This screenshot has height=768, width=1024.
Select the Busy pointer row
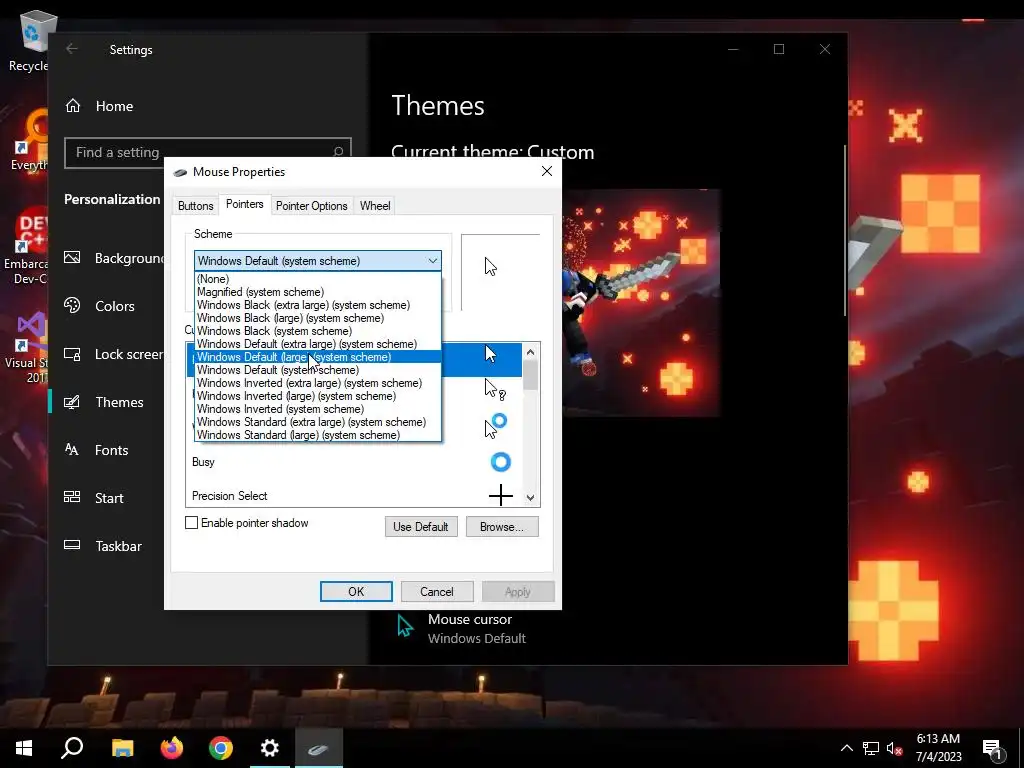355,462
